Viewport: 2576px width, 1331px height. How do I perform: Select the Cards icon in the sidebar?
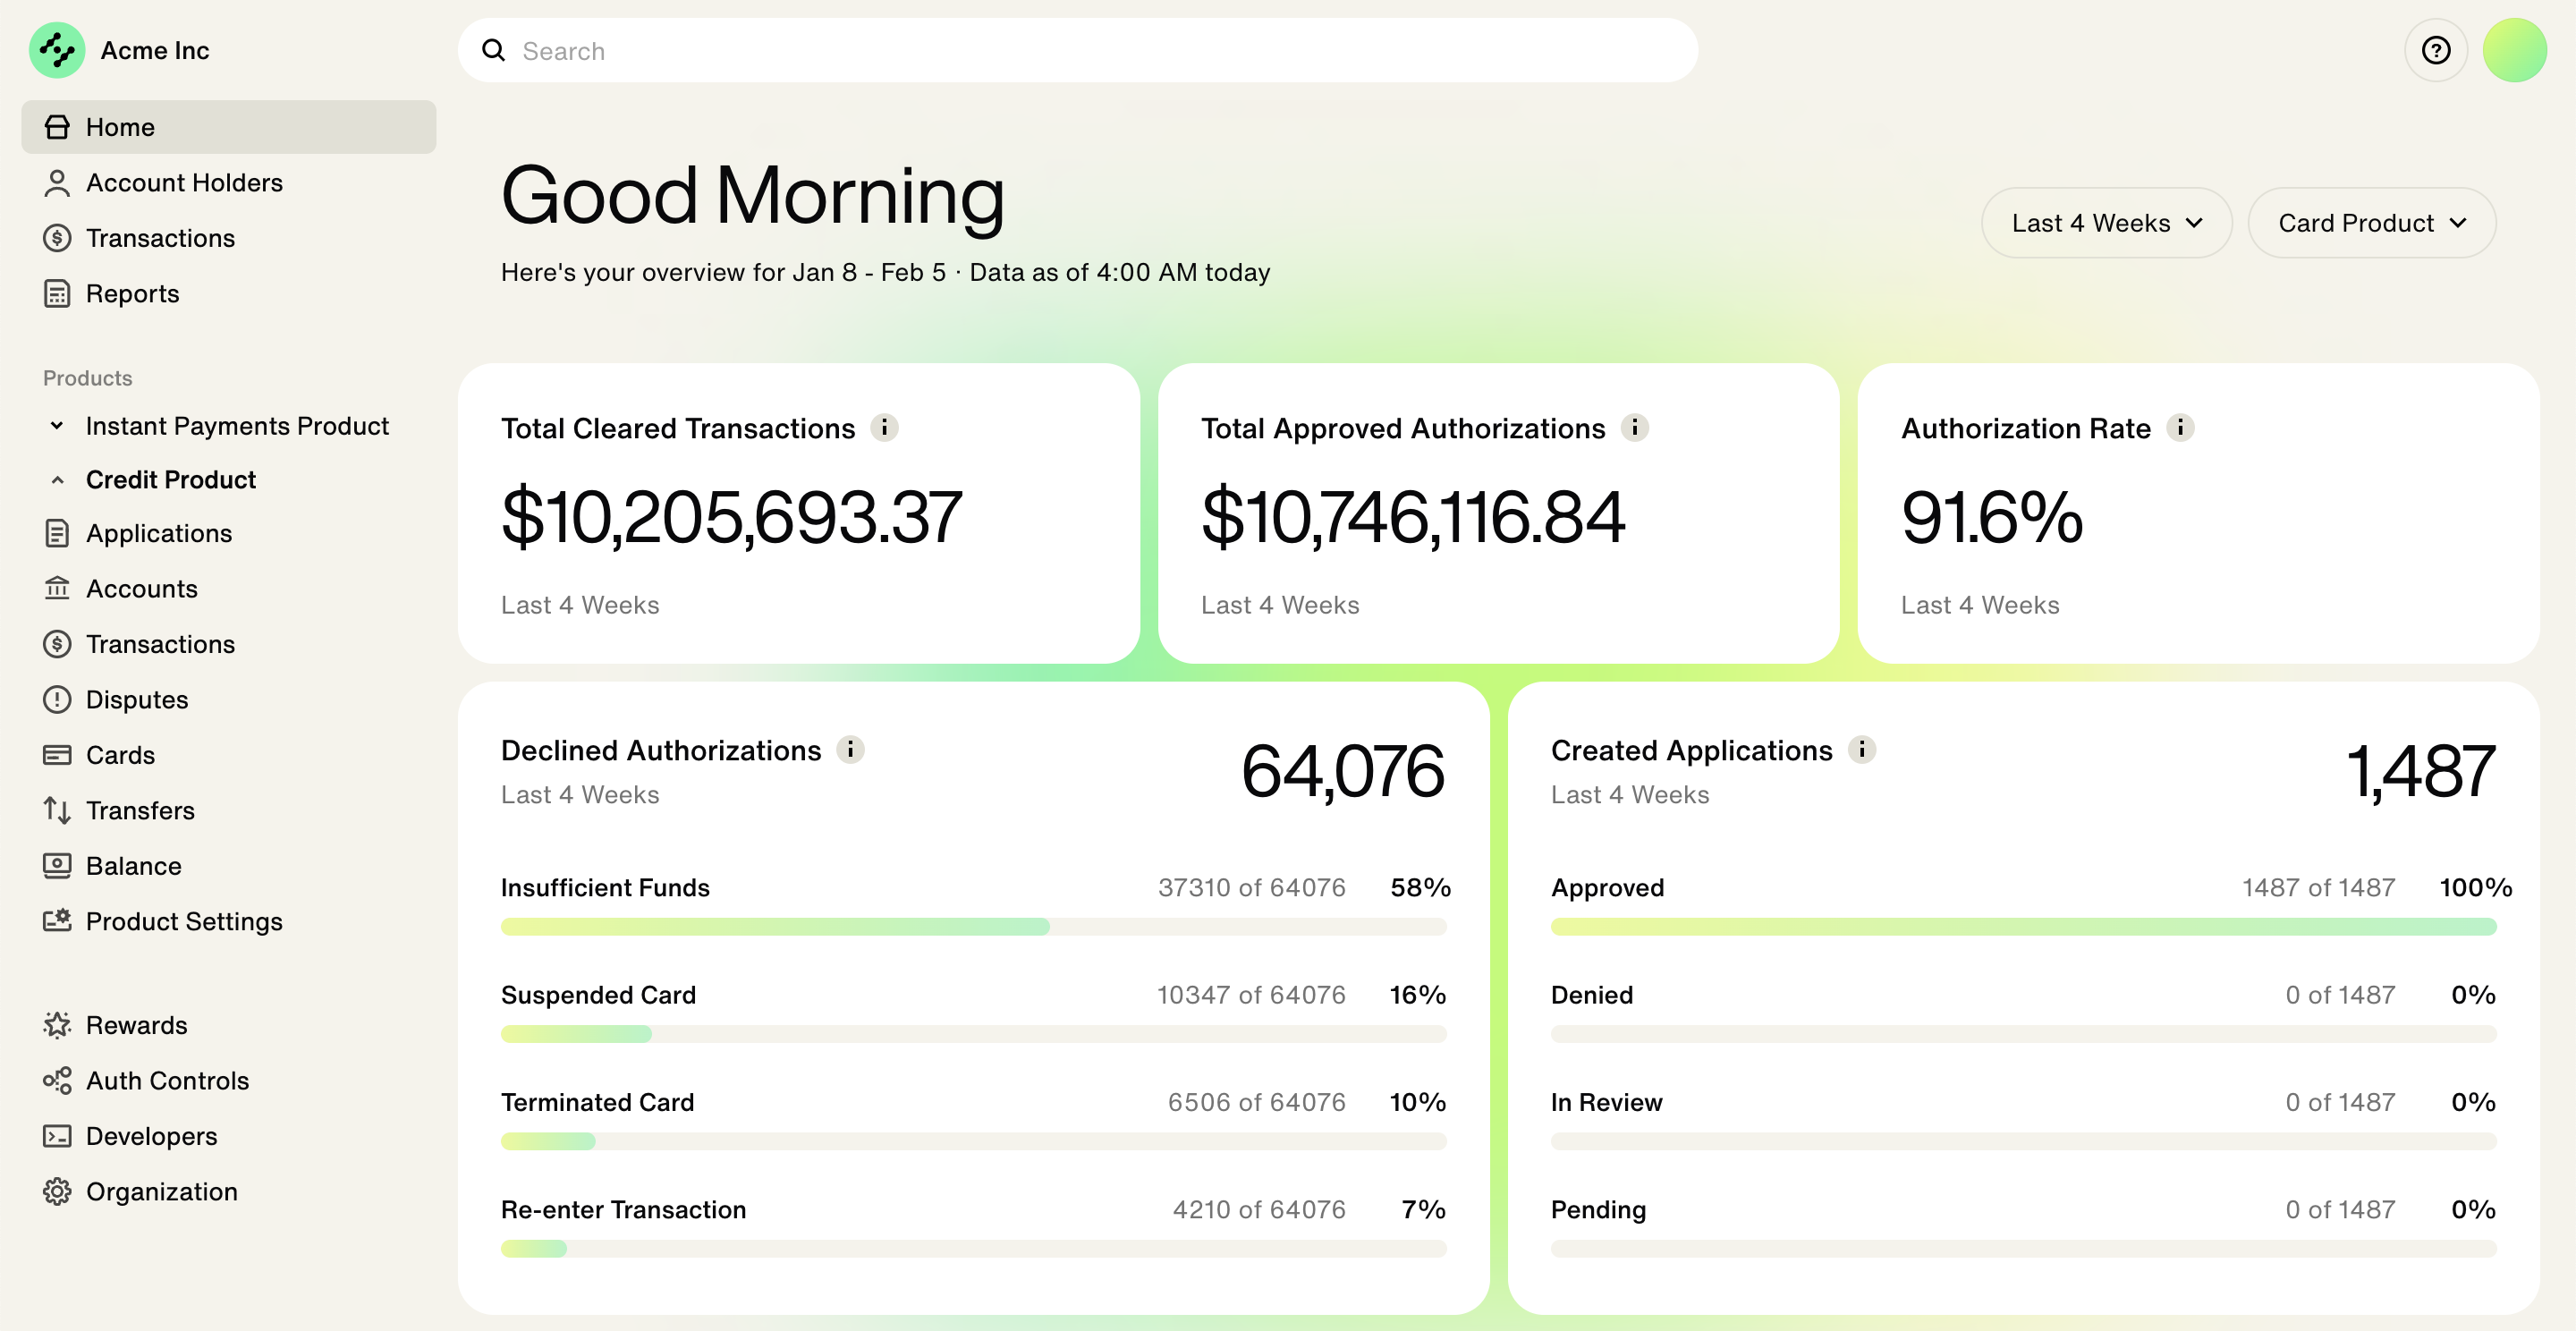click(x=57, y=755)
